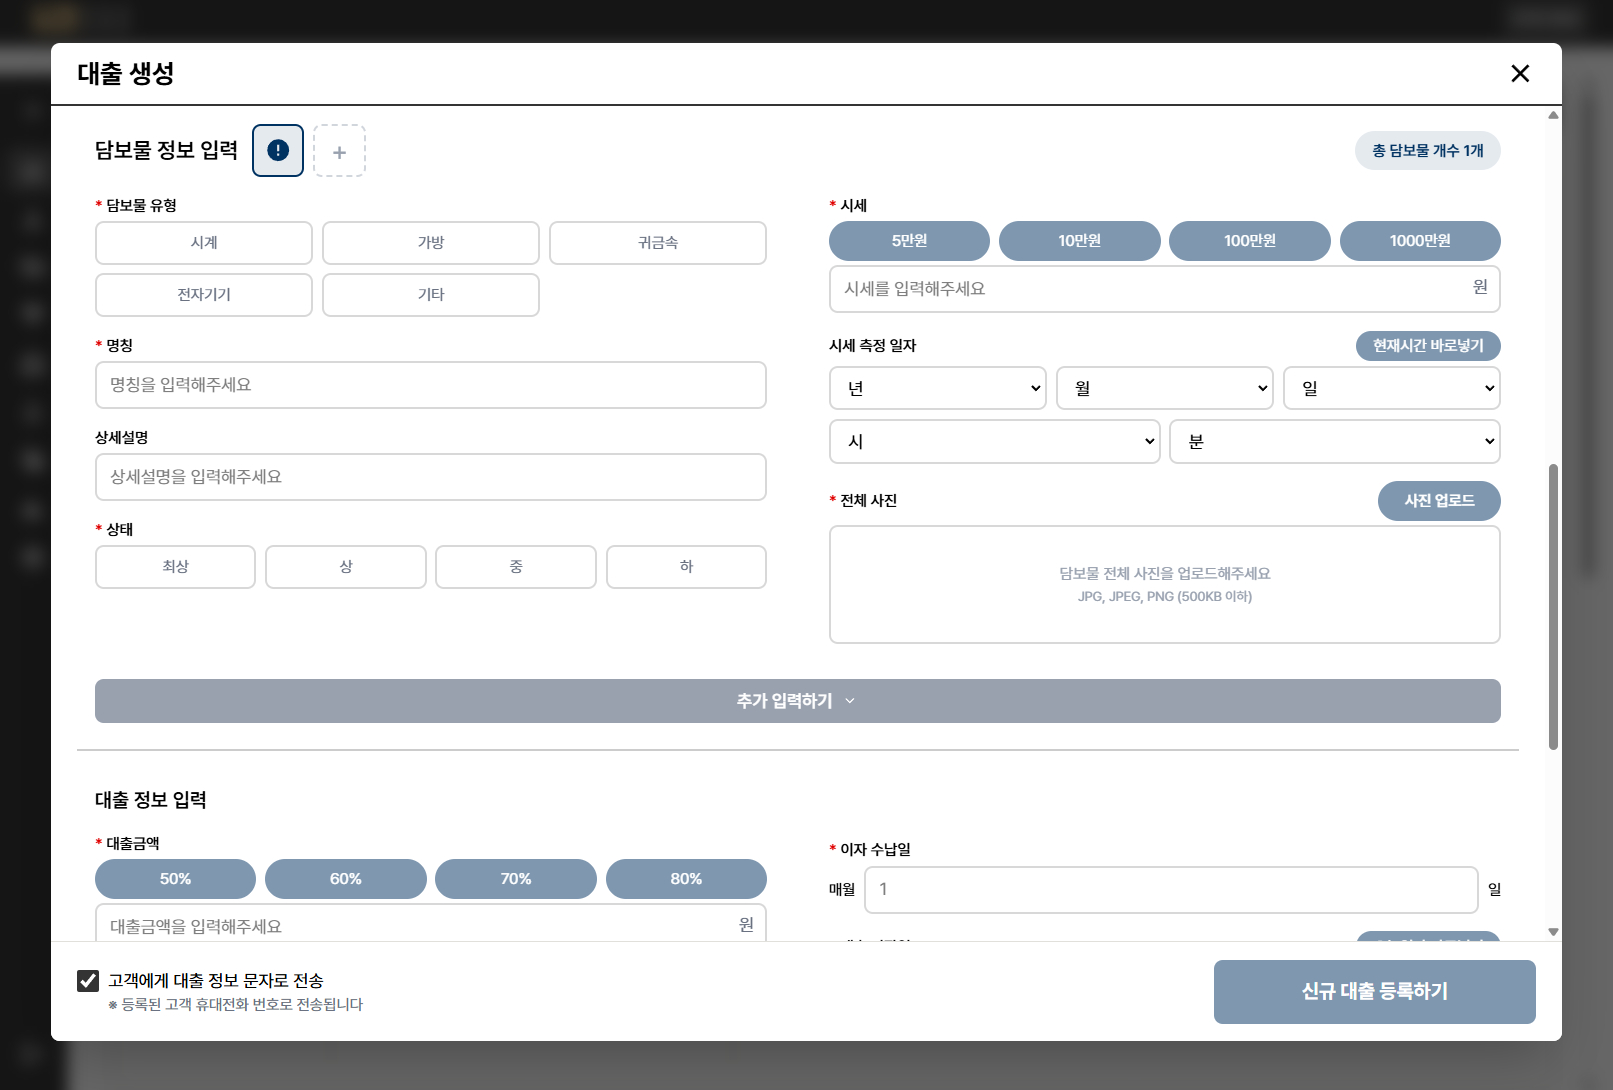This screenshot has width=1613, height=1090.
Task: Click the 시세 price input field
Action: (x=1150, y=289)
